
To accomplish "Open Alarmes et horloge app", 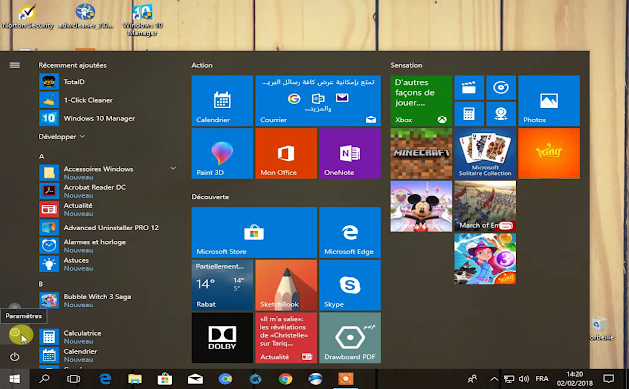I will click(107, 245).
